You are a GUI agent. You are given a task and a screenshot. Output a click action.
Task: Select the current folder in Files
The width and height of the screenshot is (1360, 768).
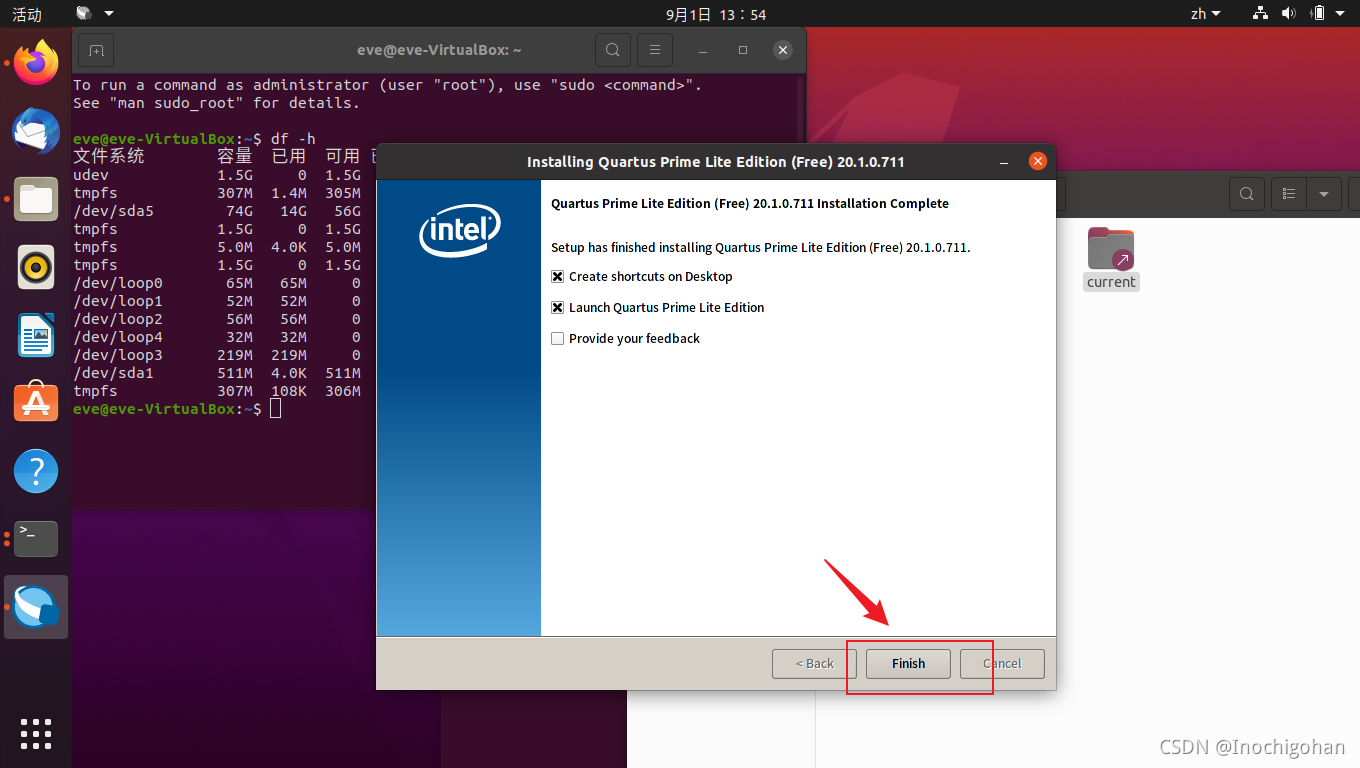click(x=1111, y=258)
